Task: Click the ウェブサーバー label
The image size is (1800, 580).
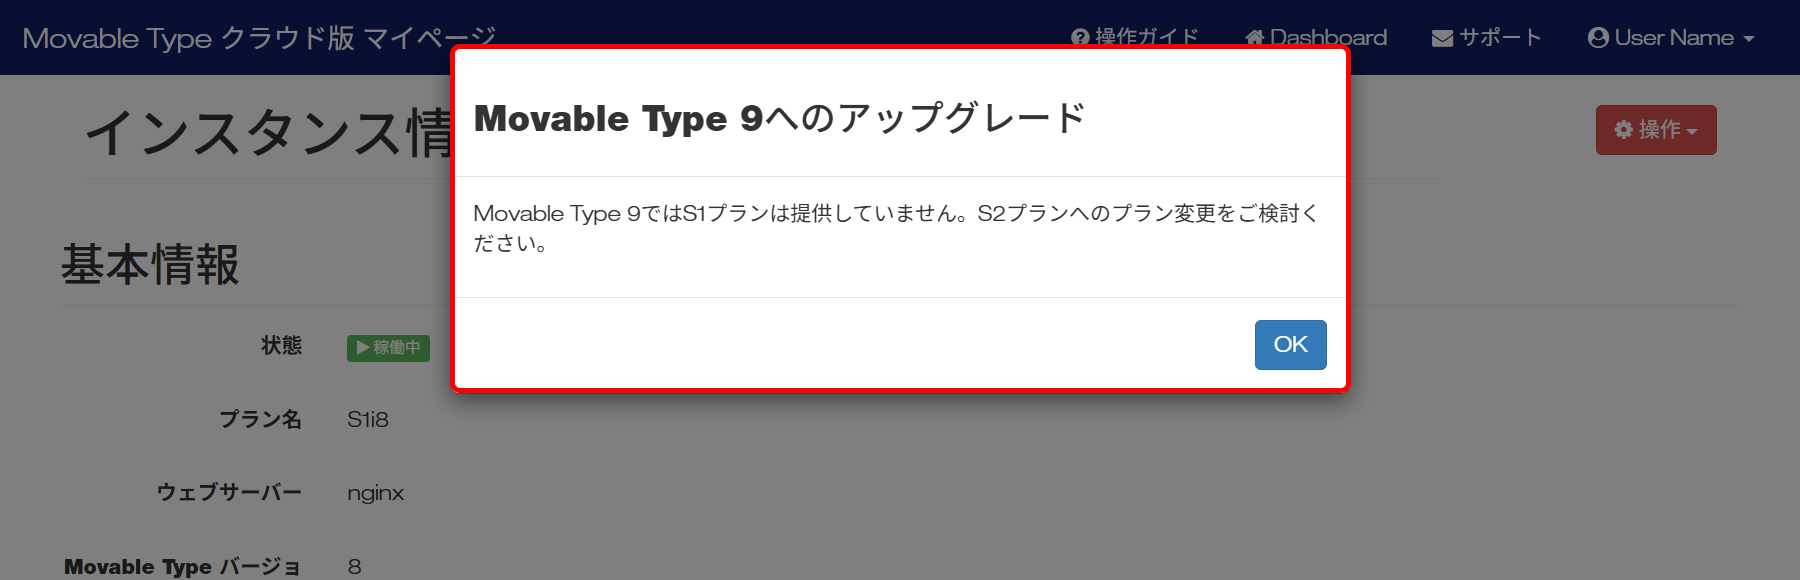Action: coord(229,493)
